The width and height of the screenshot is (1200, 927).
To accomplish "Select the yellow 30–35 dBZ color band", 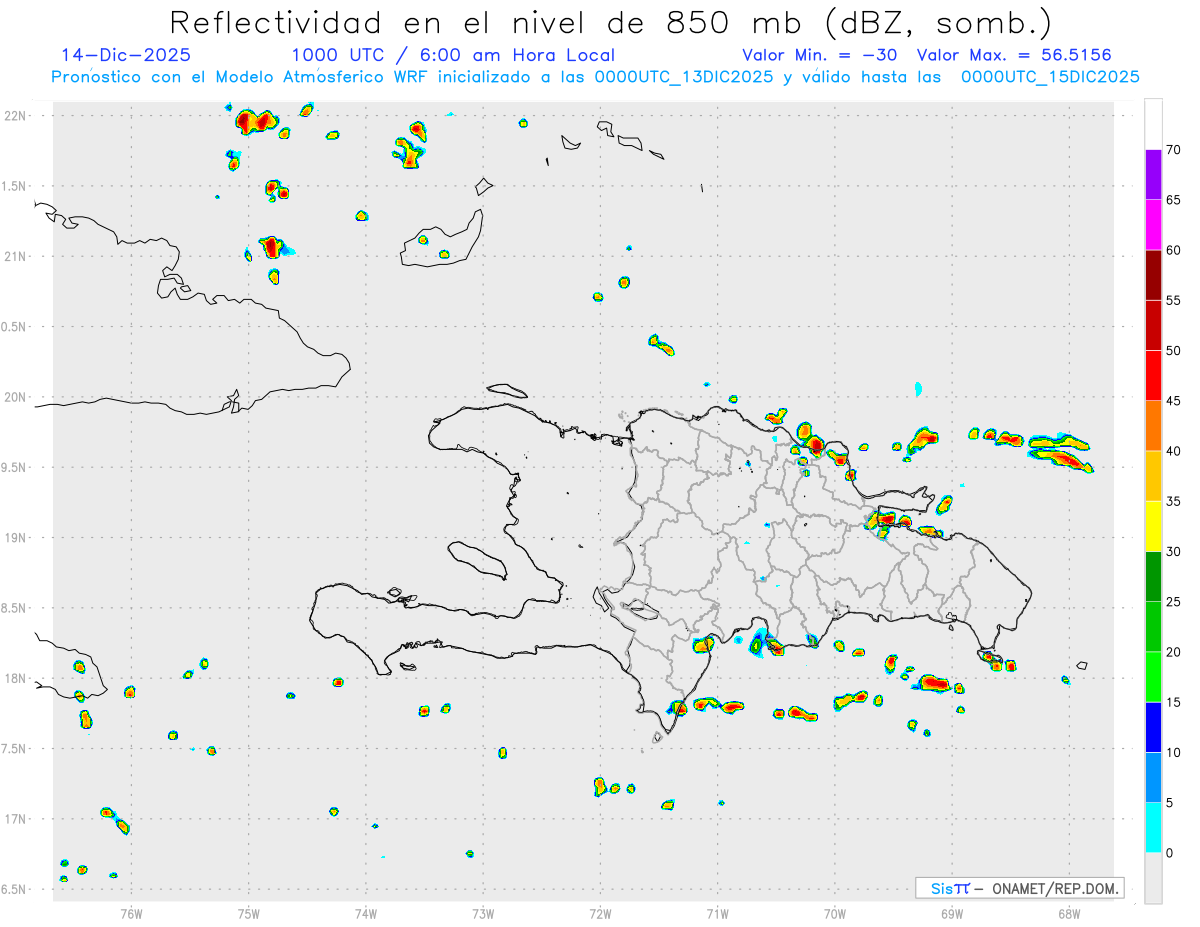I will 1153,526.
